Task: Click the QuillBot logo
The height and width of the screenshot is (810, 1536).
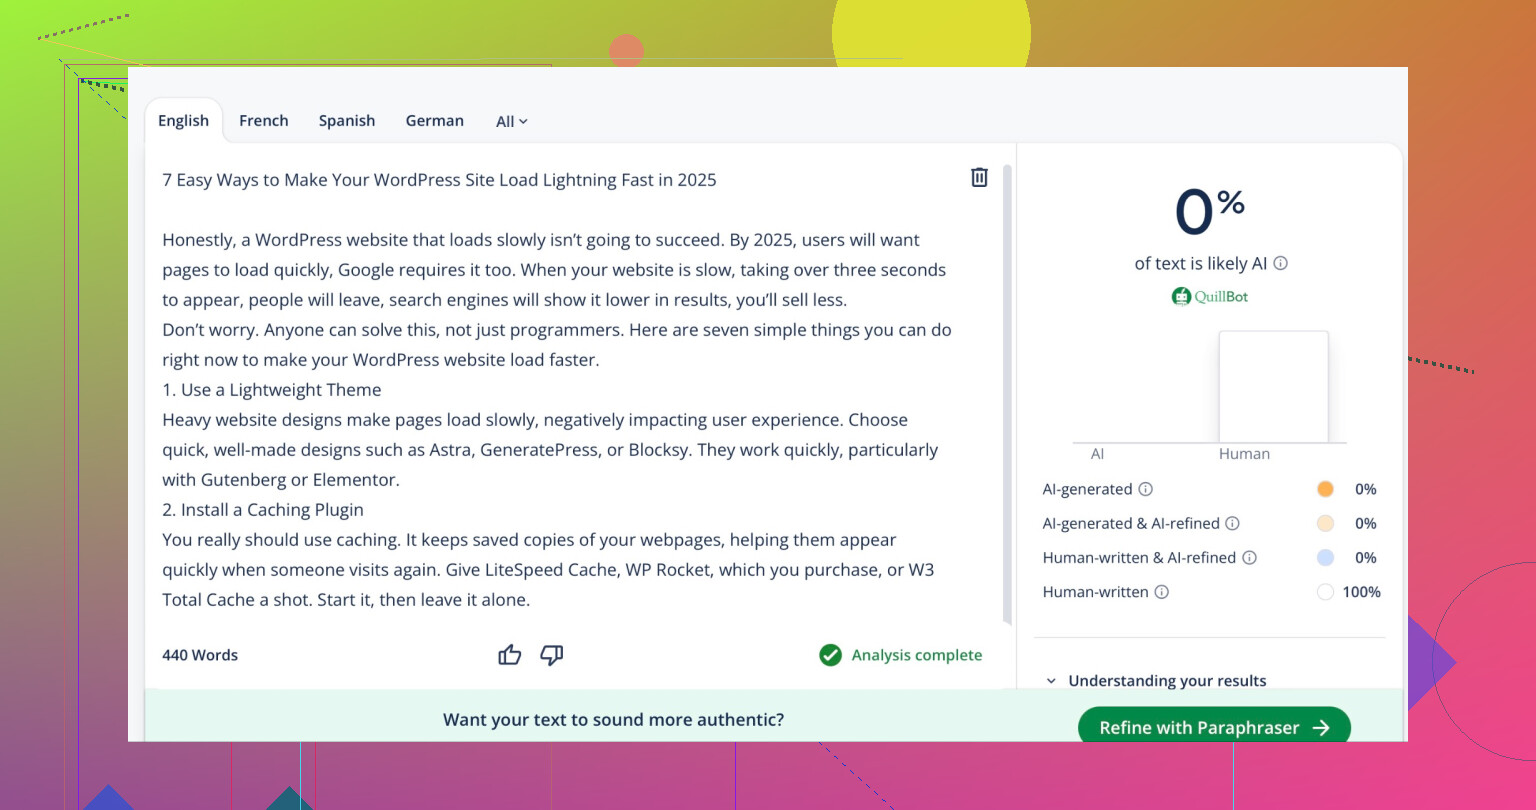Action: 1210,296
